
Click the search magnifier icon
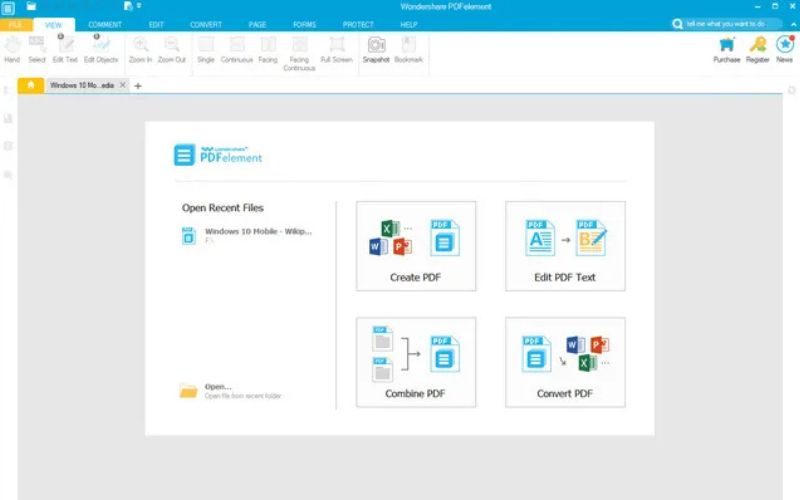point(678,24)
